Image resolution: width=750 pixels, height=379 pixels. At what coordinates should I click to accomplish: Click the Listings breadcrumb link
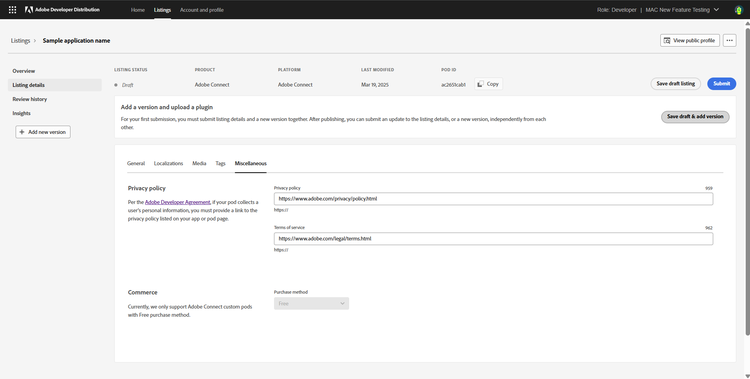21,41
